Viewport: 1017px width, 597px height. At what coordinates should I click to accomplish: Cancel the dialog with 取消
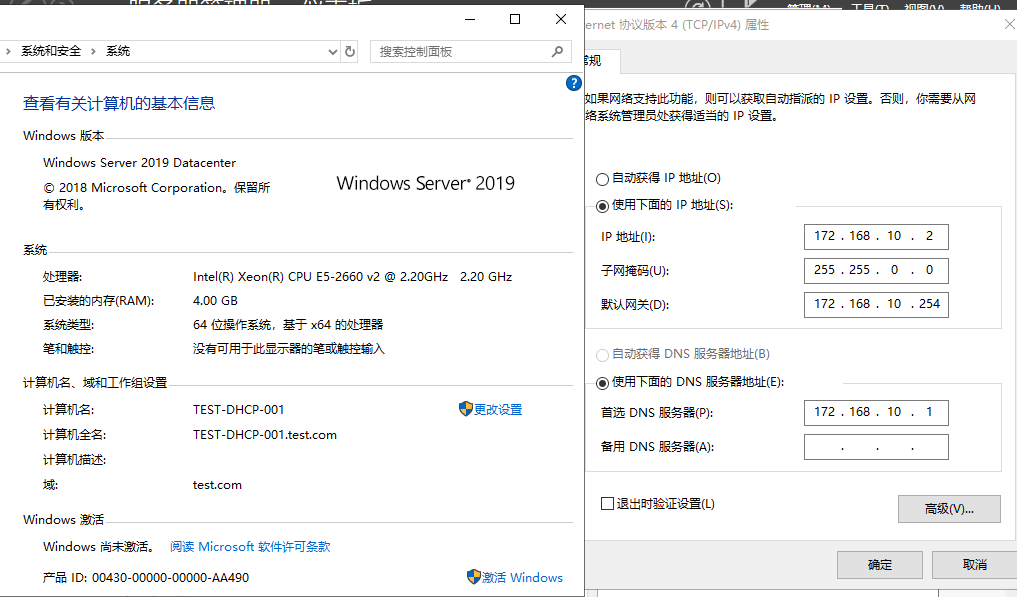pos(975,565)
